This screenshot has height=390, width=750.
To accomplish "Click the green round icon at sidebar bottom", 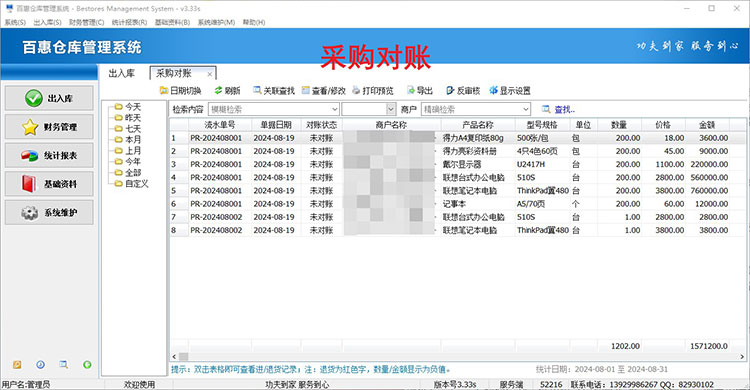I will coord(87,365).
